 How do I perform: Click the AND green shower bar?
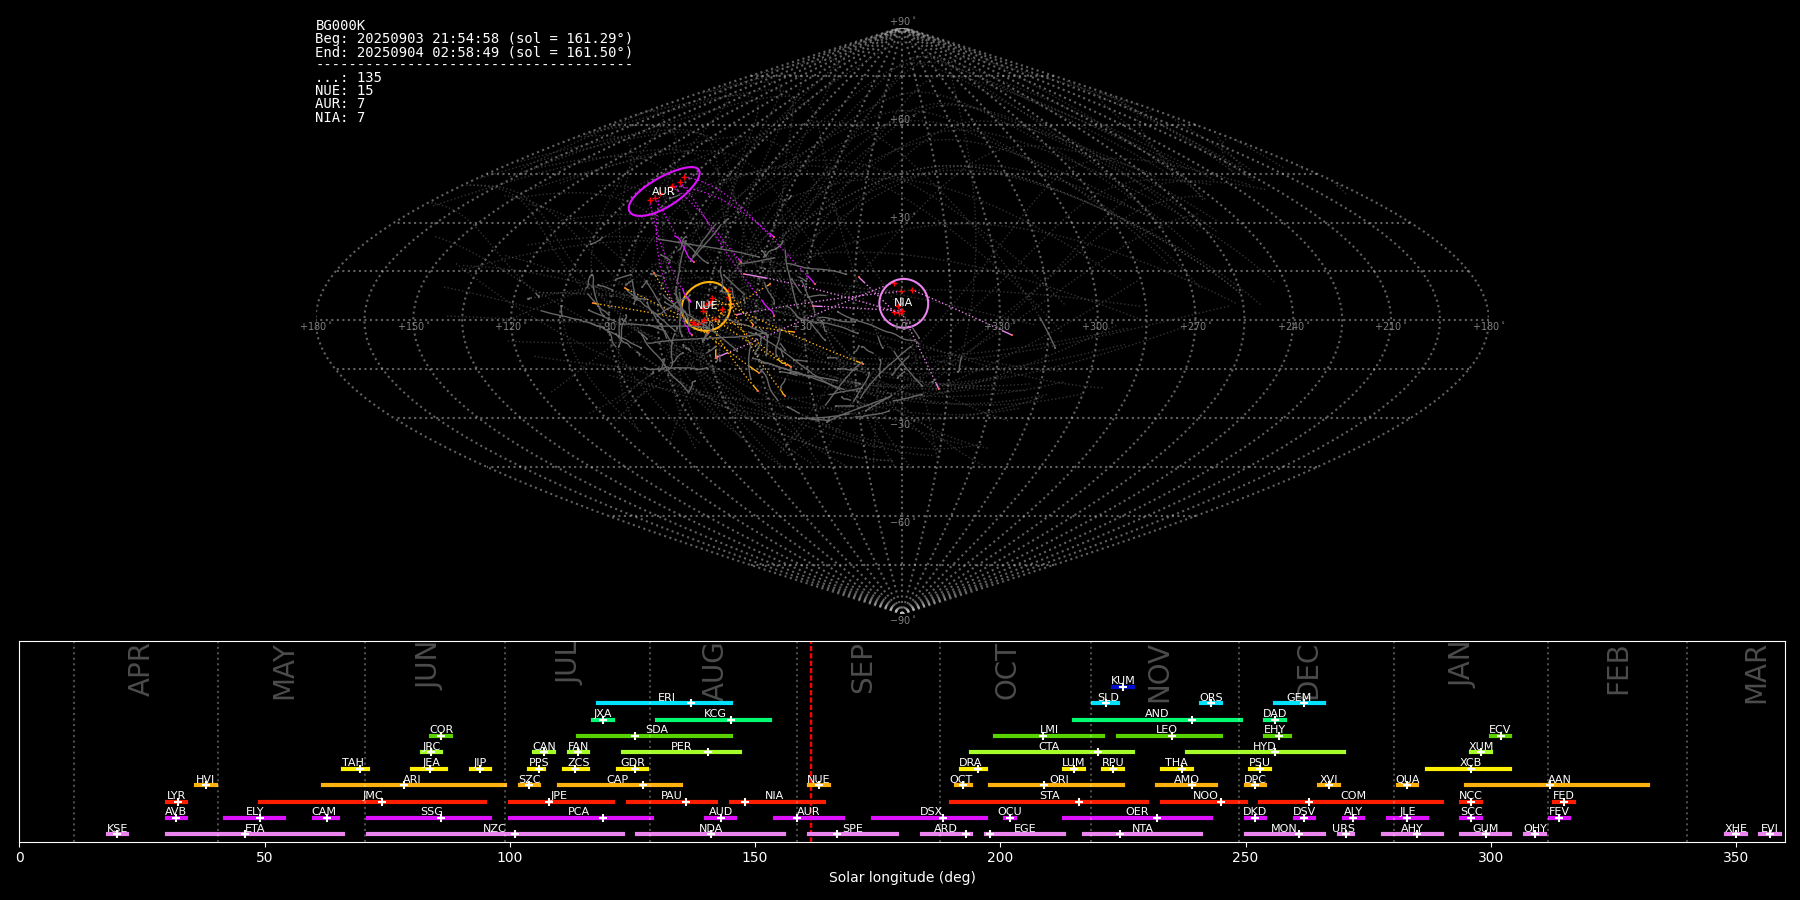point(1157,719)
